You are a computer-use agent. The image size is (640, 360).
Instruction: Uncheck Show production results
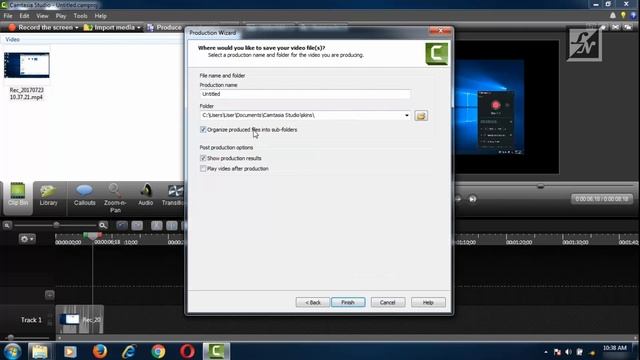(203, 158)
